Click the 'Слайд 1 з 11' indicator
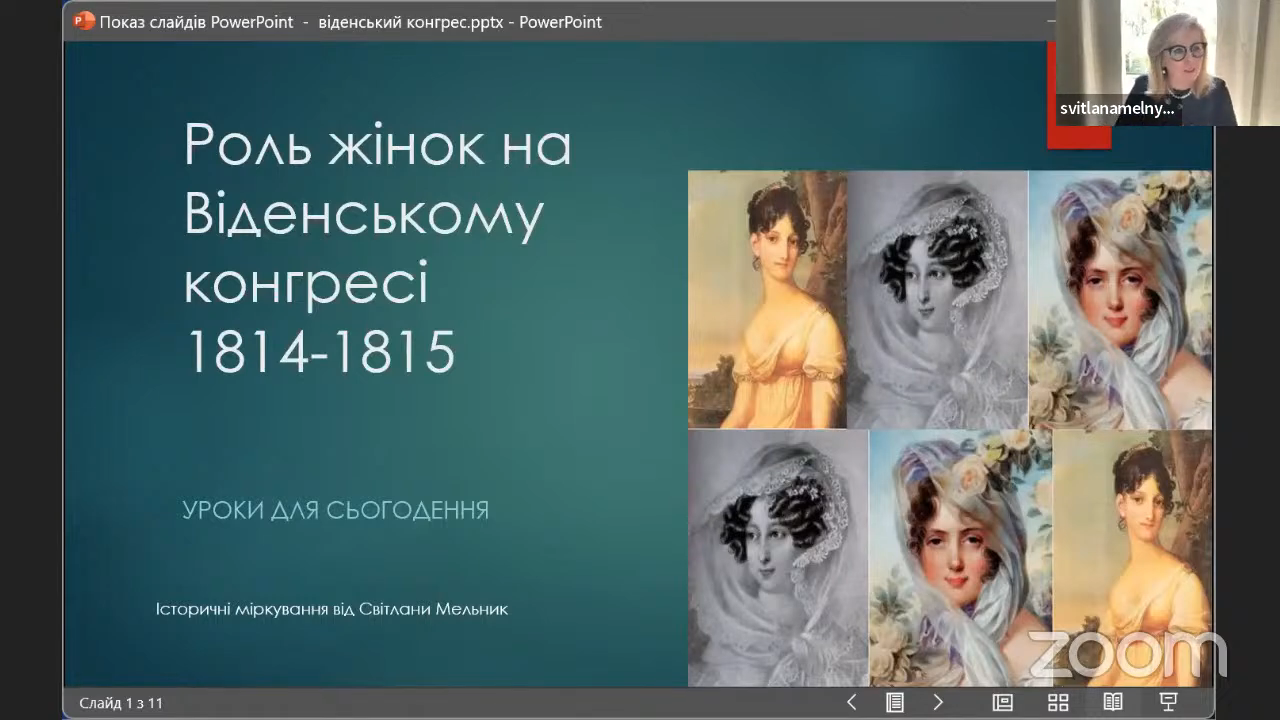Screen dimensions: 1280x720 point(121,703)
